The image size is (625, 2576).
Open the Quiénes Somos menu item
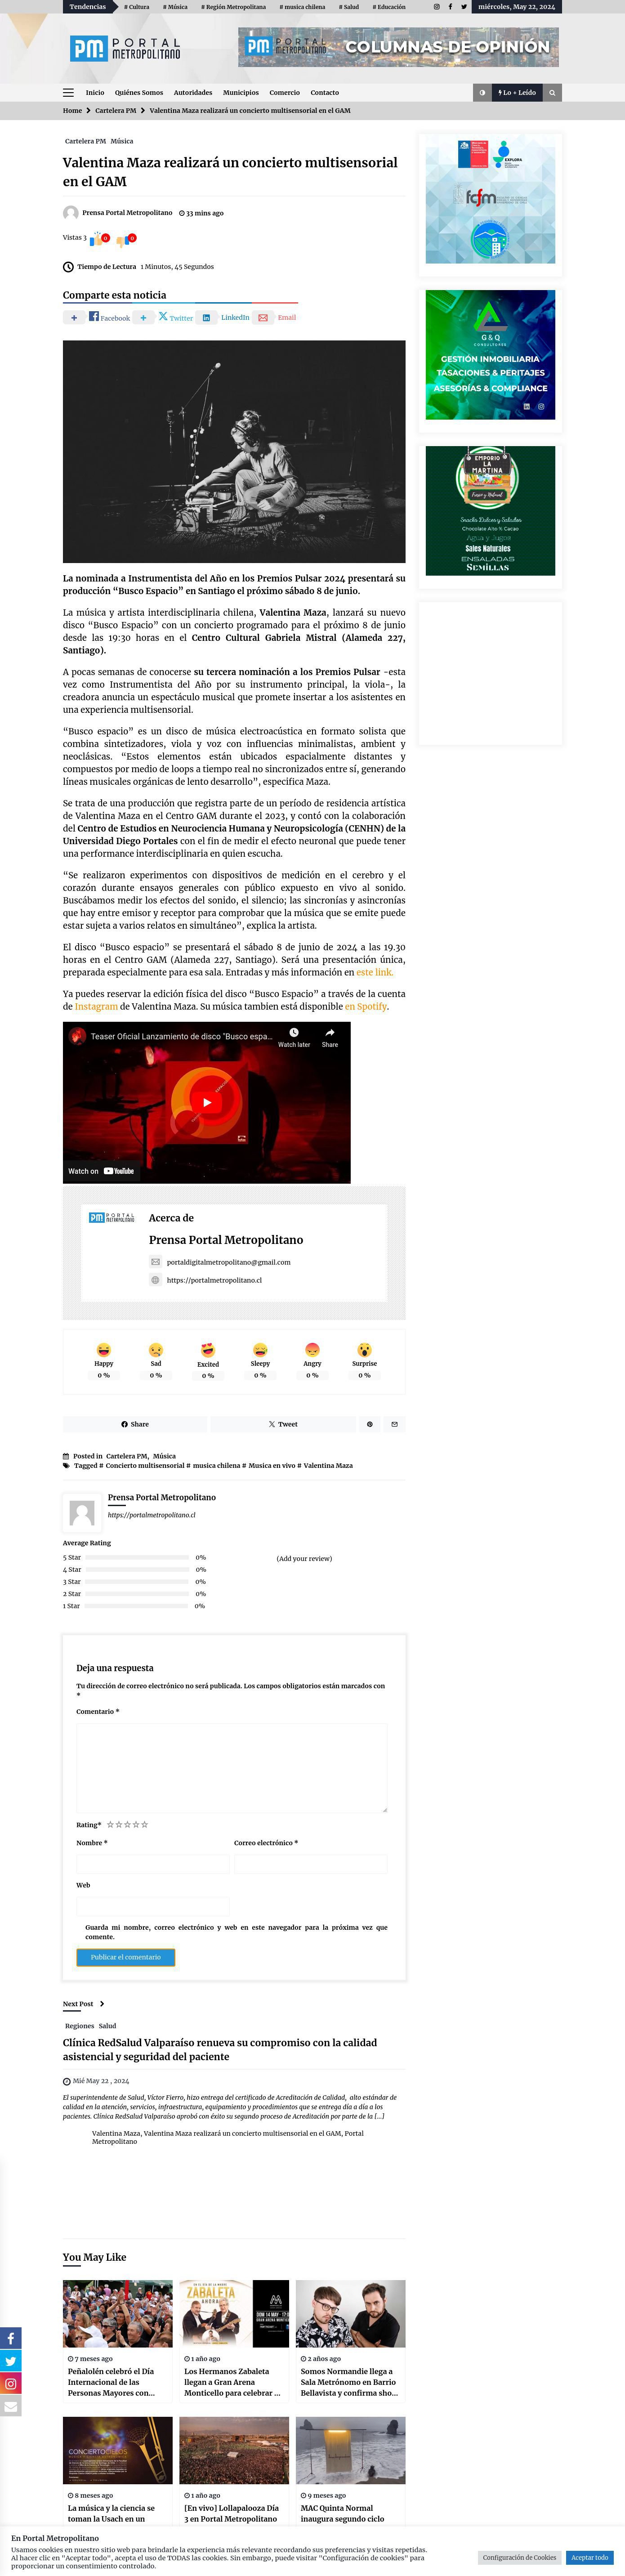tap(139, 92)
